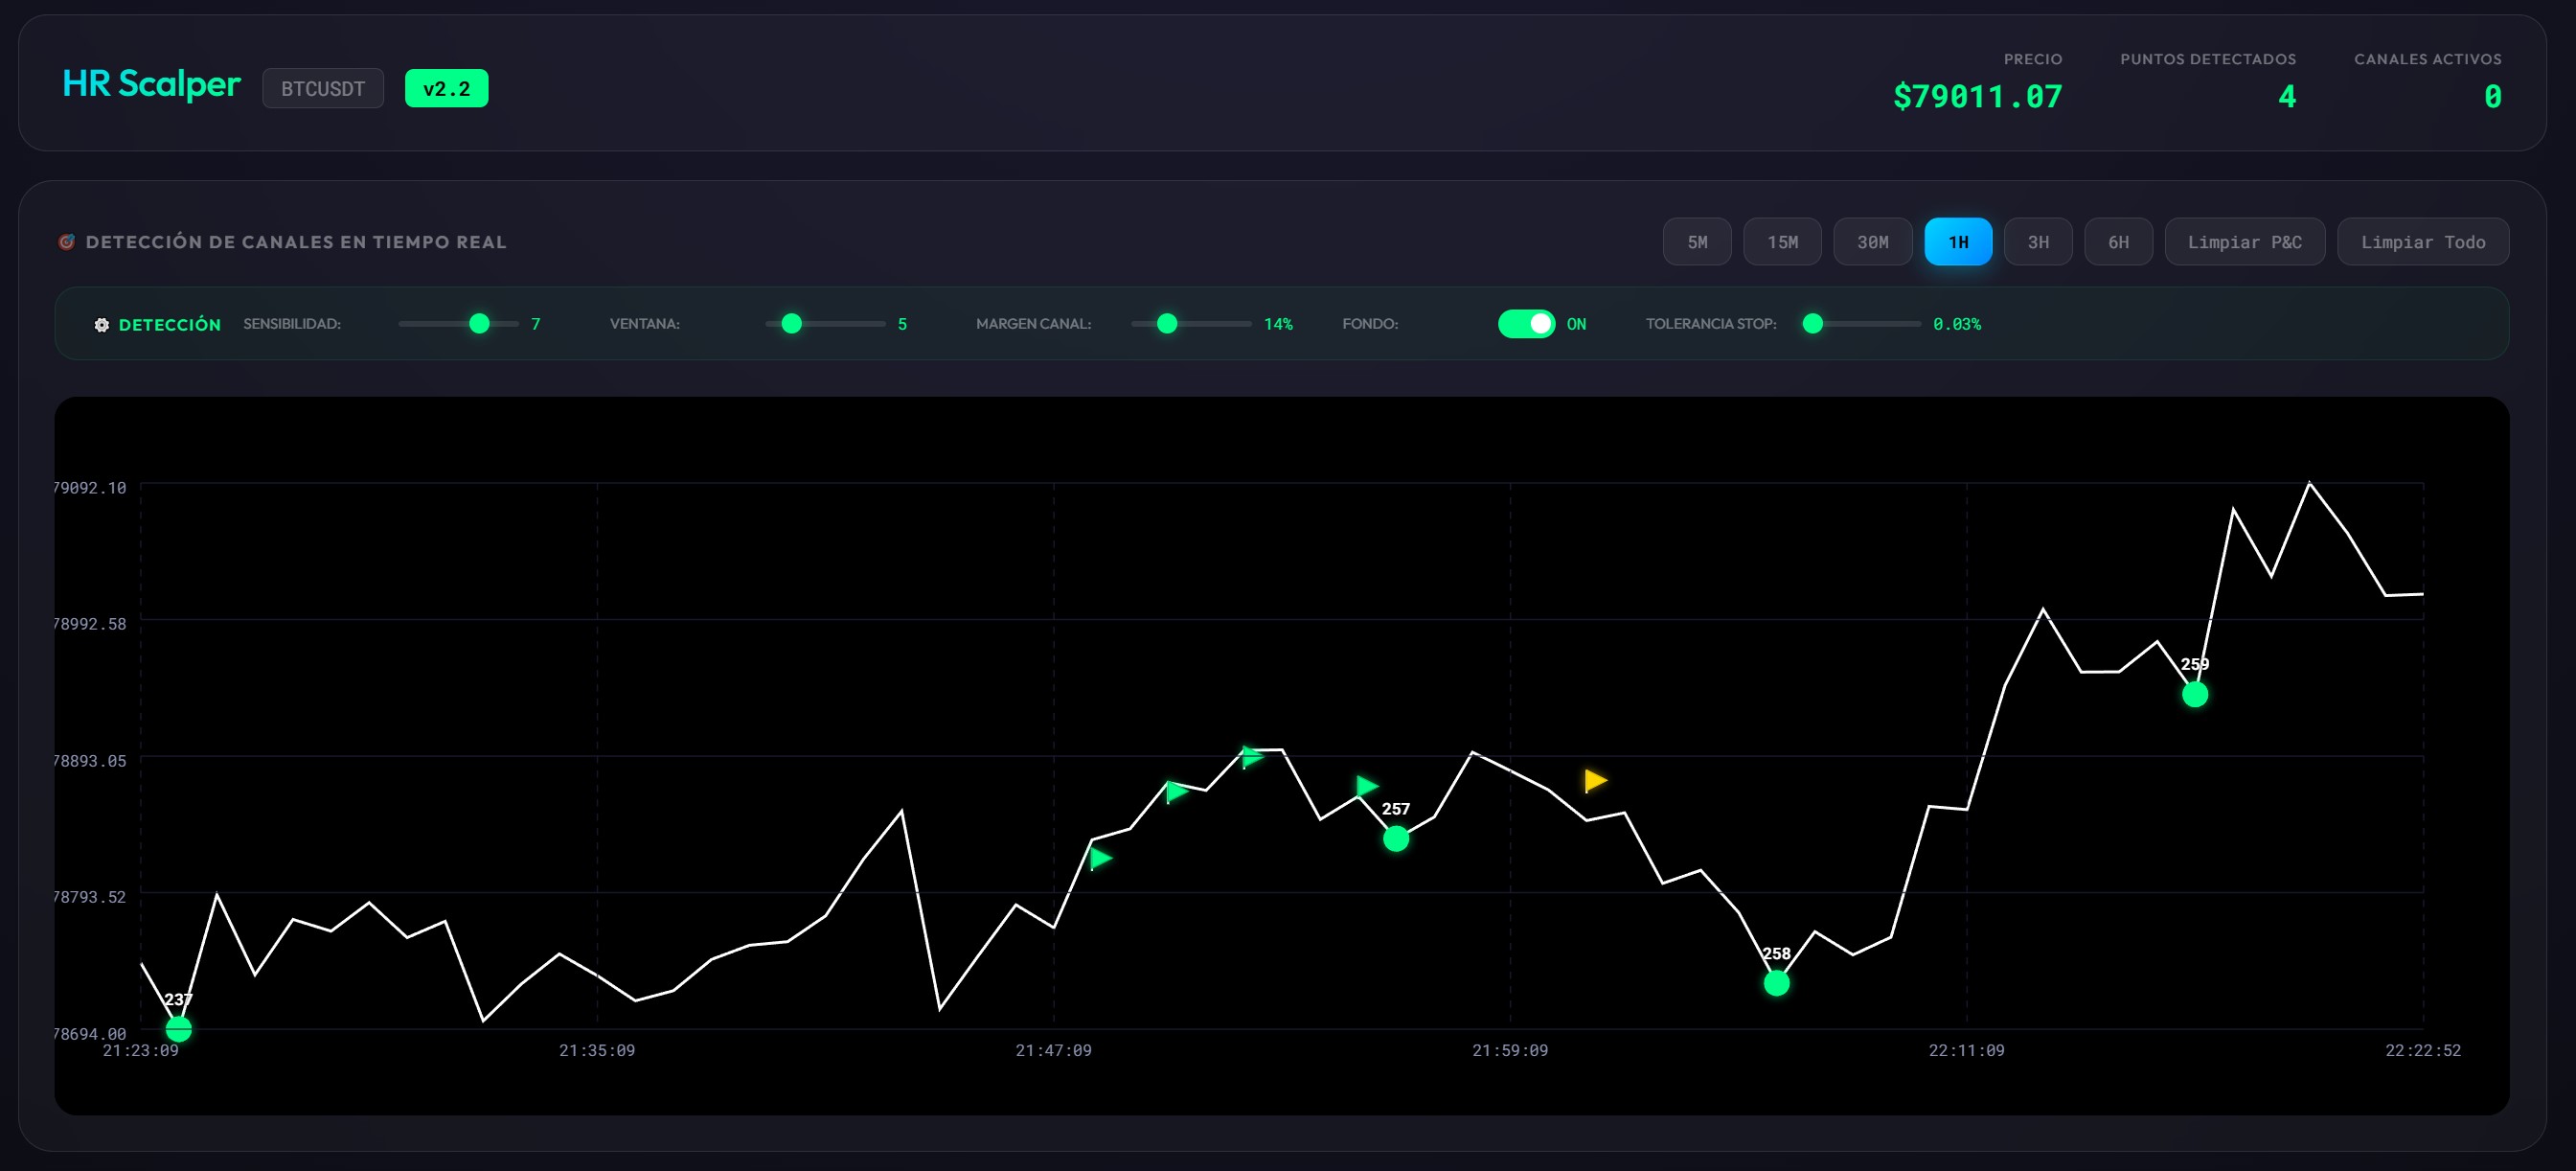The width and height of the screenshot is (2576, 1171).
Task: Click detected point 258 marker
Action: click(1777, 983)
